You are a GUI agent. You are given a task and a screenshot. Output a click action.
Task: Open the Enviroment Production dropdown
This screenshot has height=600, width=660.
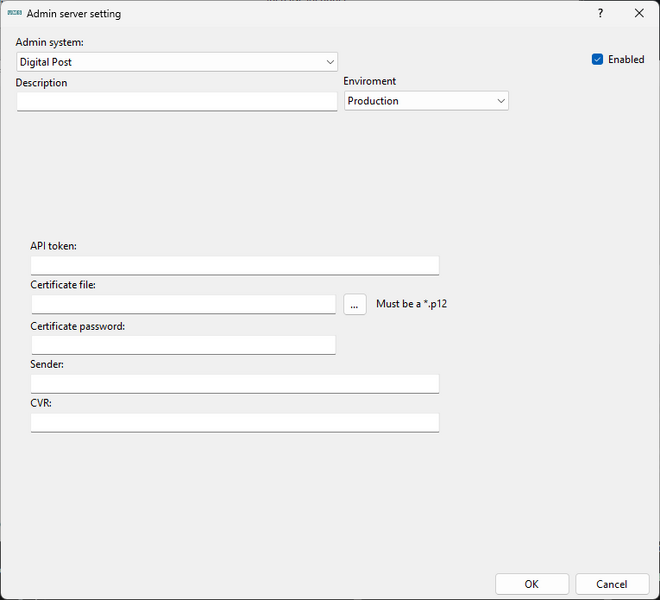click(426, 101)
